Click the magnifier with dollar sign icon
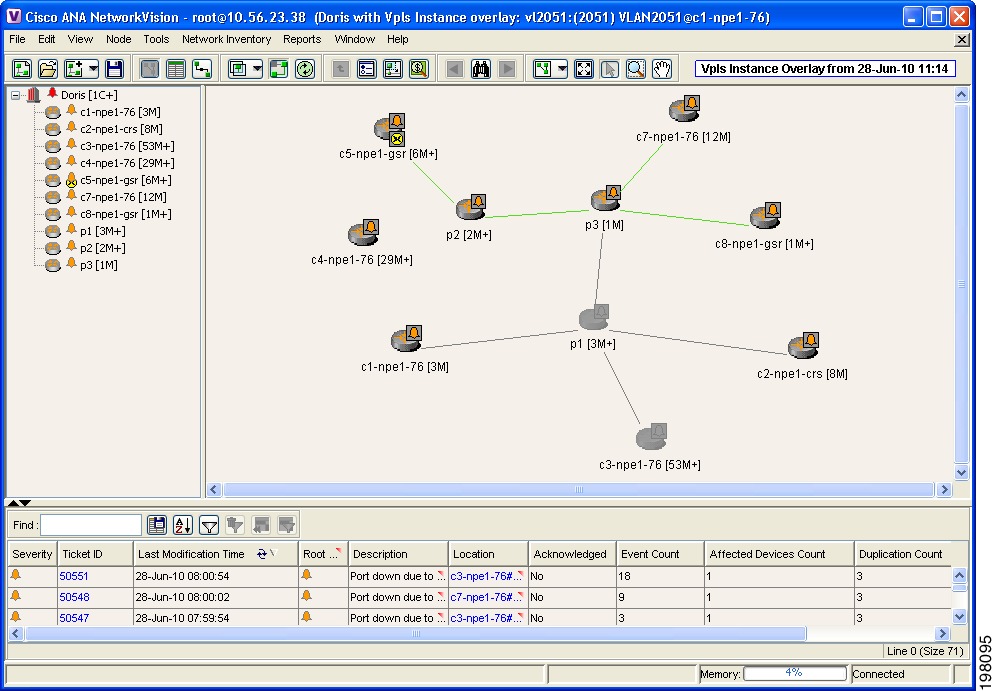This screenshot has height=691, width=996. (419, 69)
